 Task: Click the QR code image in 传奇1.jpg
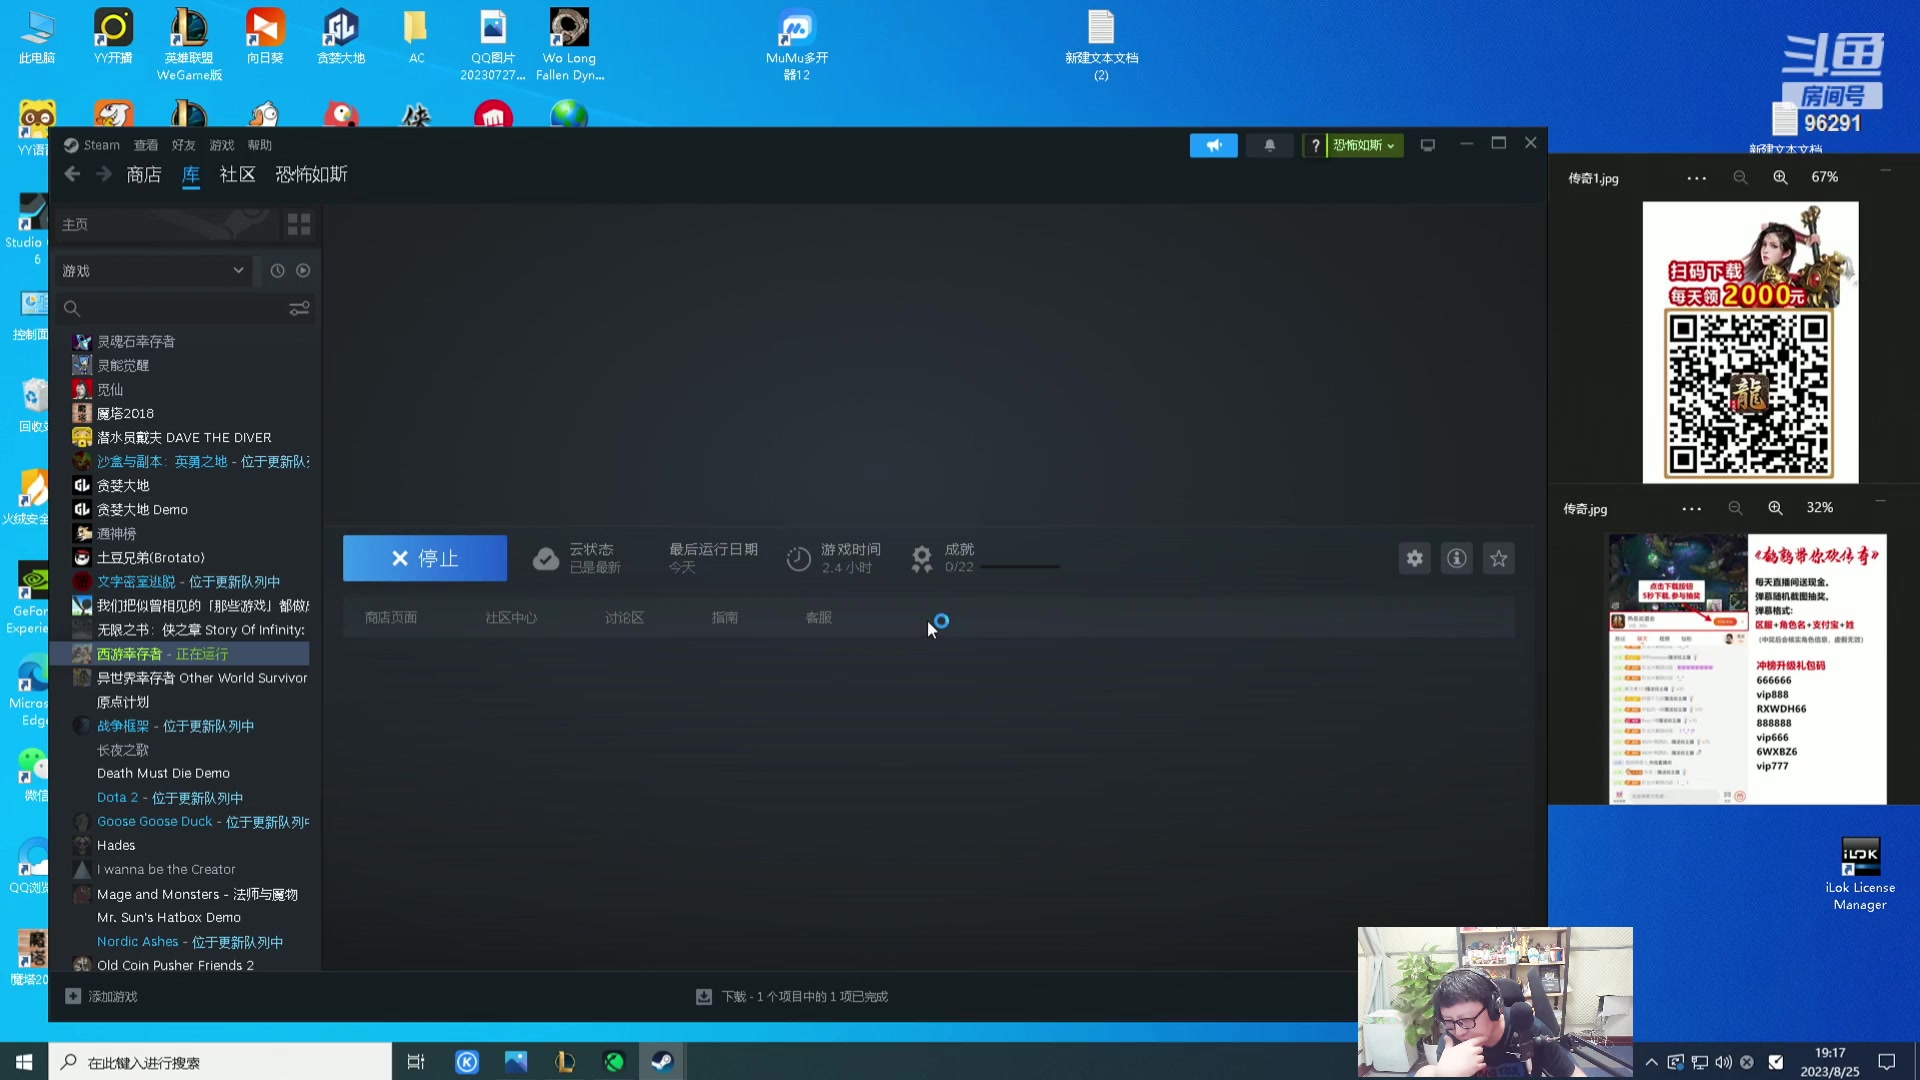click(x=1748, y=393)
